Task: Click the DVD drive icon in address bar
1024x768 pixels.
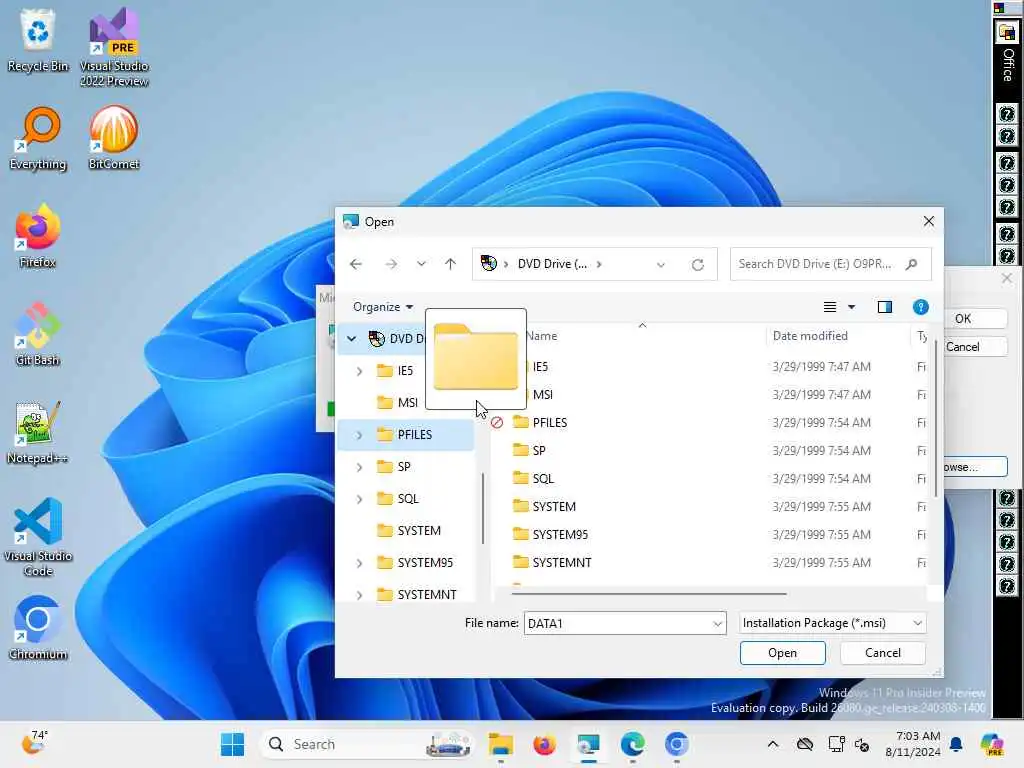Action: [488, 263]
